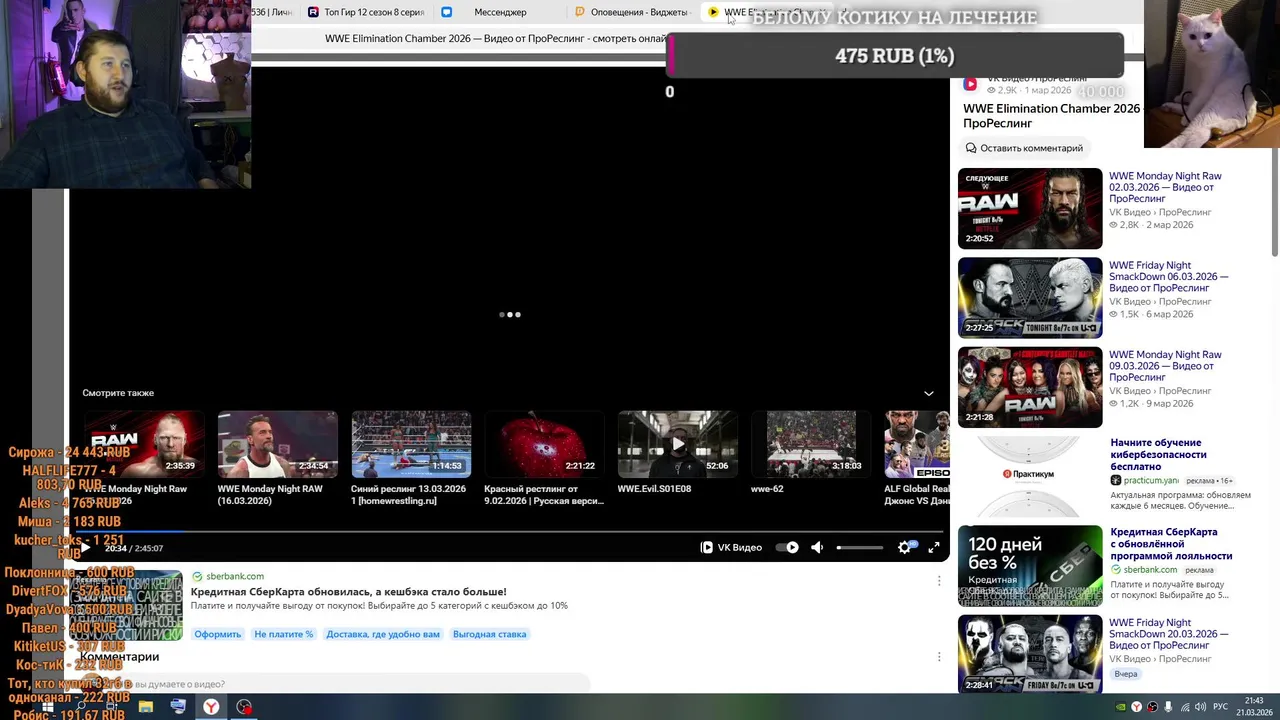
Task: Open video quality settings gear
Action: click(905, 547)
